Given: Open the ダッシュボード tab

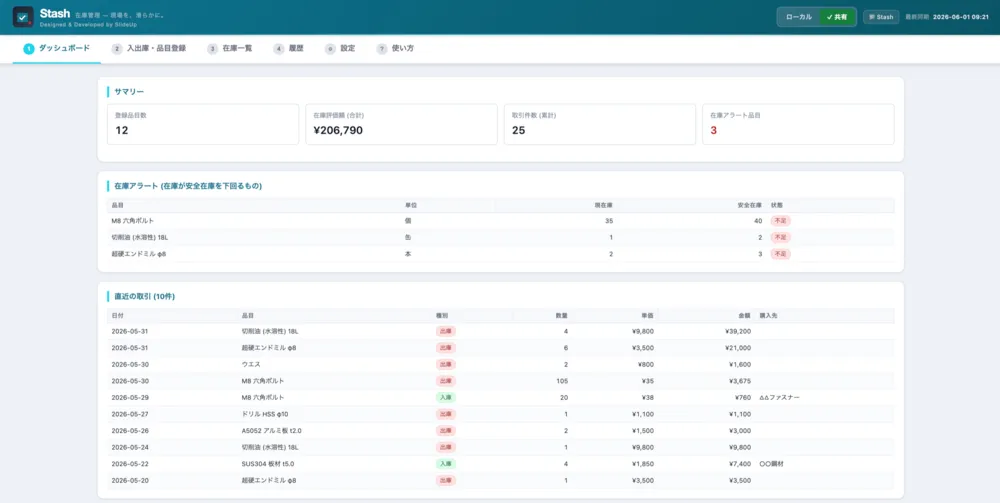Looking at the screenshot, I should (57, 48).
